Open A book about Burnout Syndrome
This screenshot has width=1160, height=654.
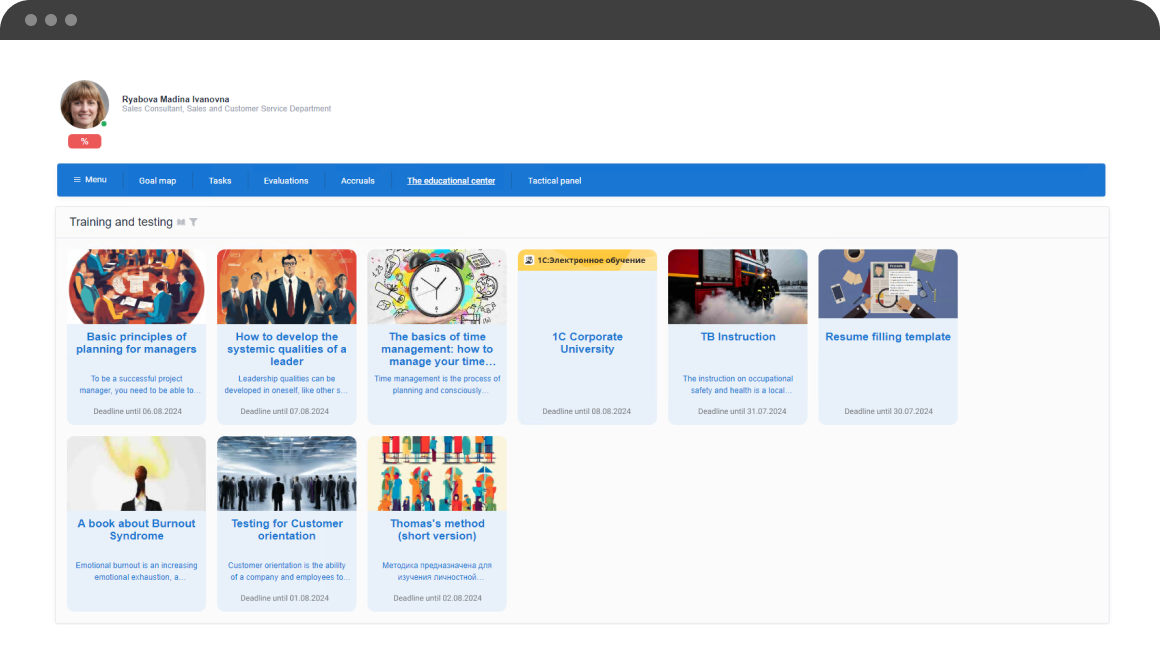pos(136,529)
